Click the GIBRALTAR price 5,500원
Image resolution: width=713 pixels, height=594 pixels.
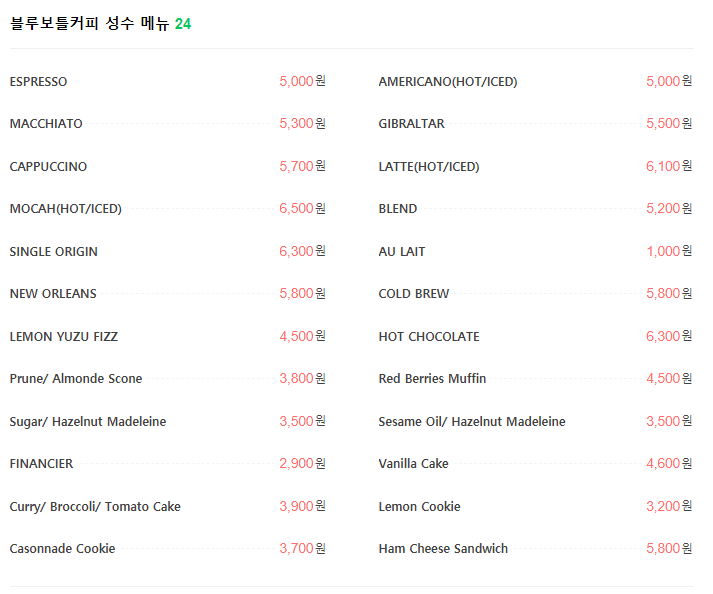click(x=669, y=124)
